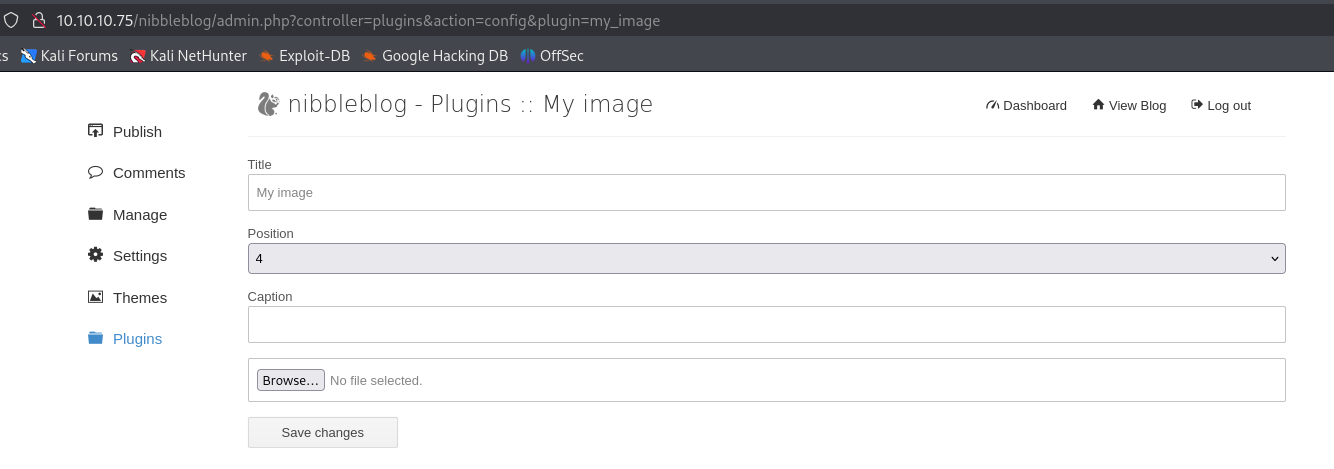The image size is (1334, 469).
Task: Open the Exploit-DB bookmark
Action: pyautogui.click(x=304, y=56)
